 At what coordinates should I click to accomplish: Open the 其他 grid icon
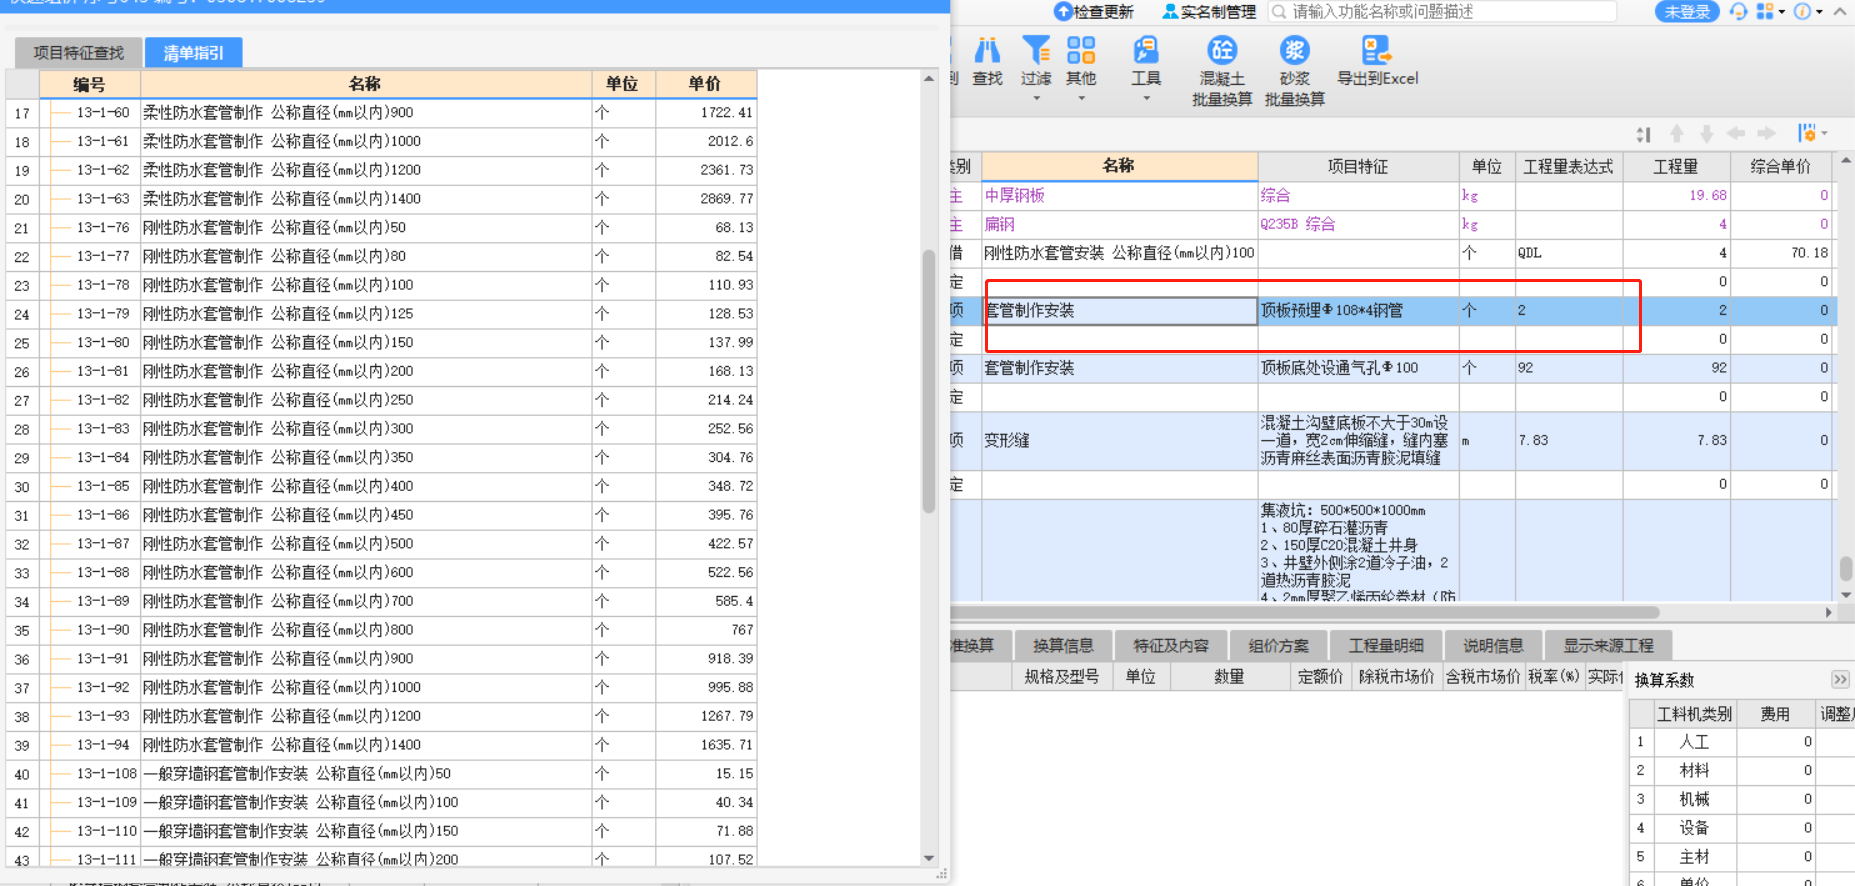[1081, 50]
